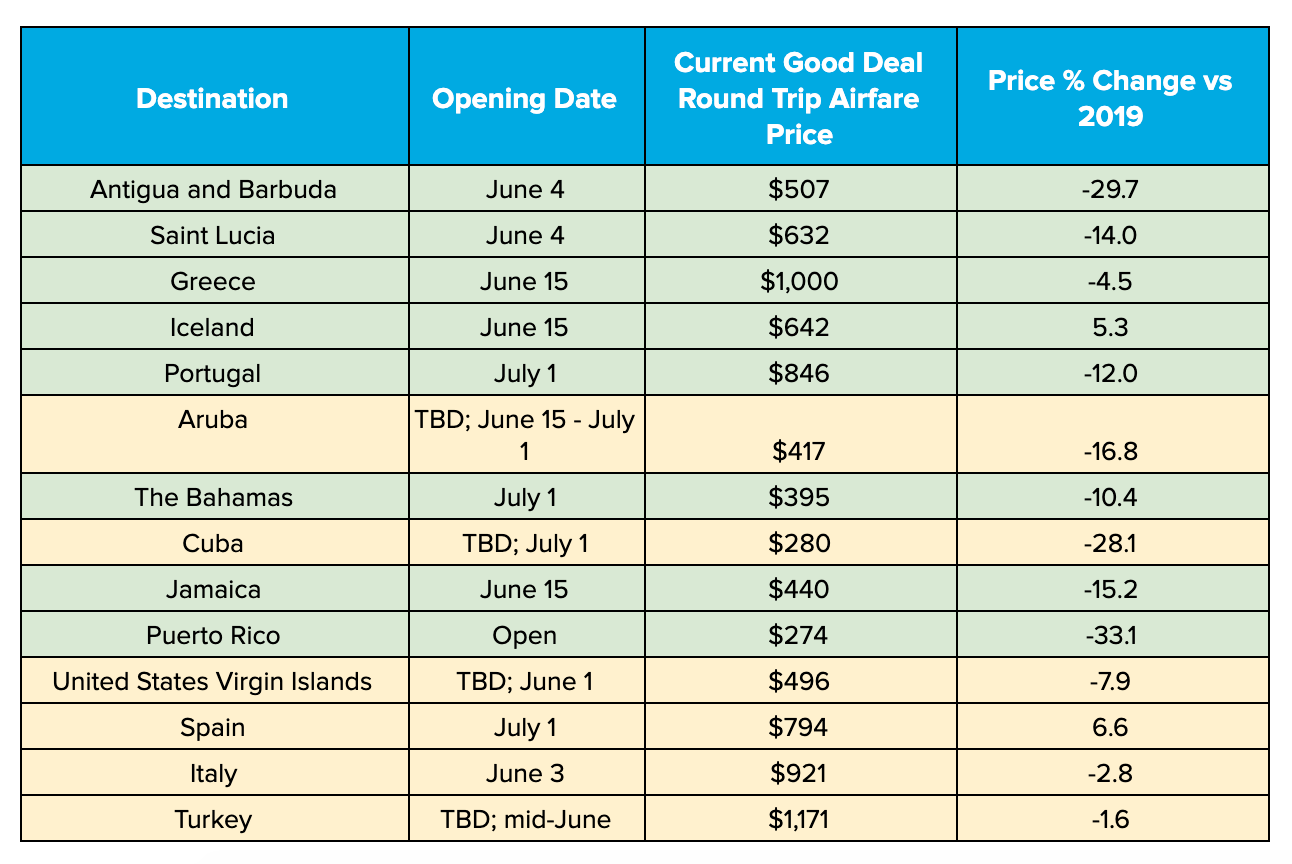Click the Portugal destination cell
The height and width of the screenshot is (864, 1292).
coord(214,372)
